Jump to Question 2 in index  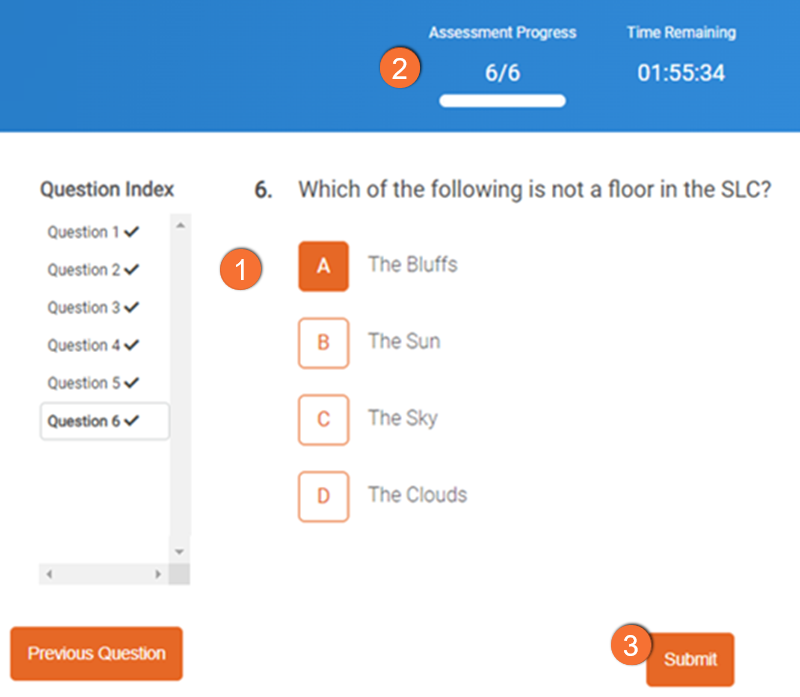coord(93,270)
